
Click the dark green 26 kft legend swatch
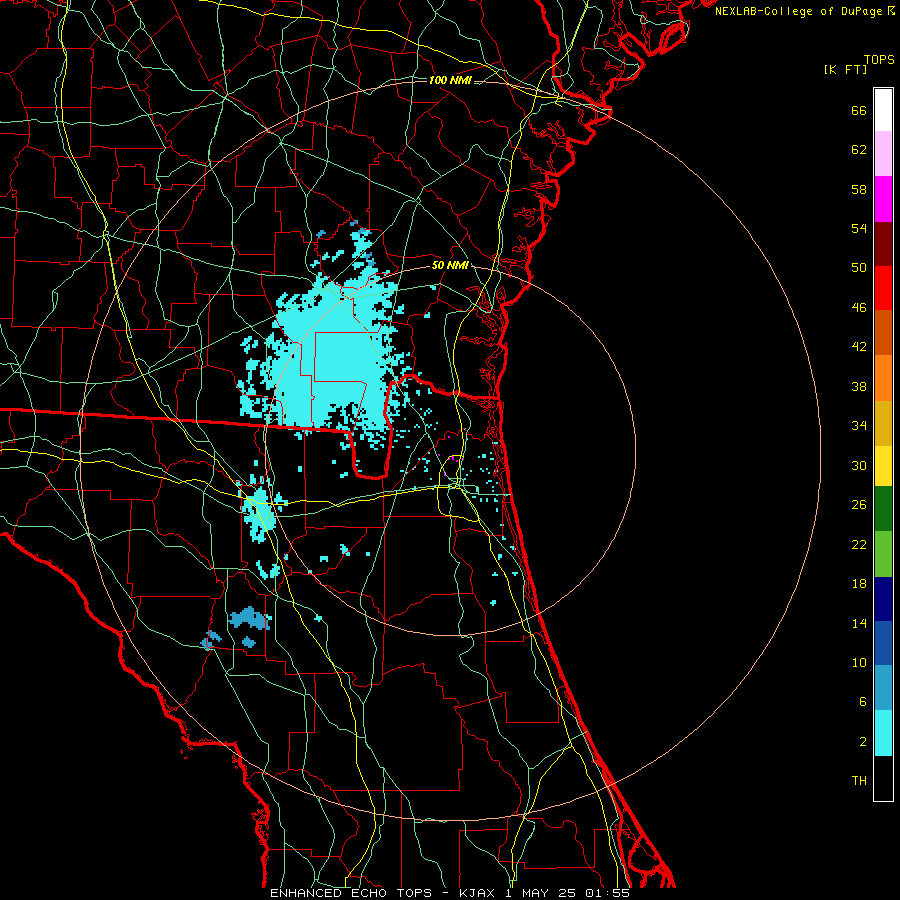pos(883,509)
